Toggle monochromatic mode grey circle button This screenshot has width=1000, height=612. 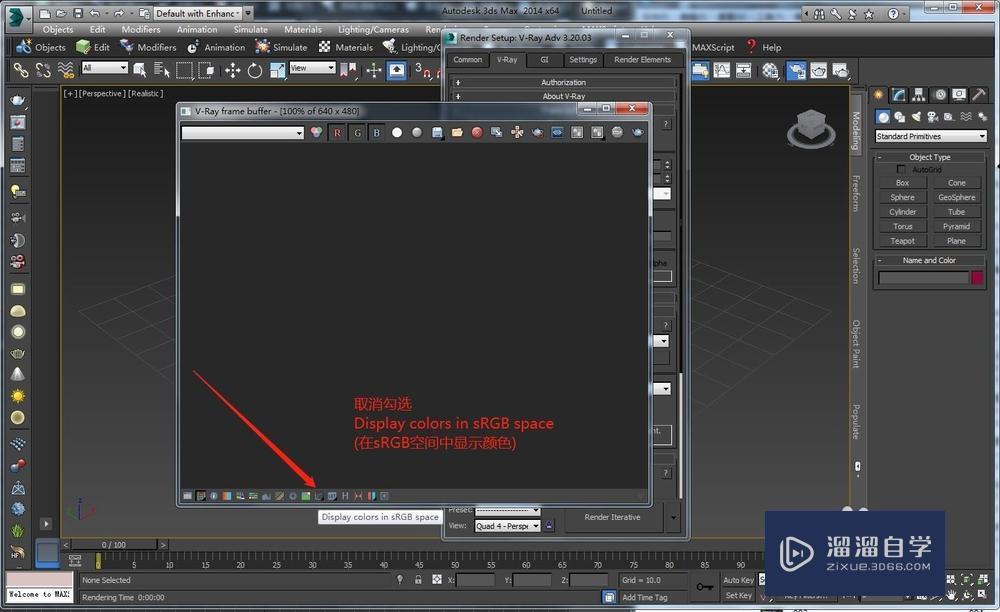[x=416, y=133]
